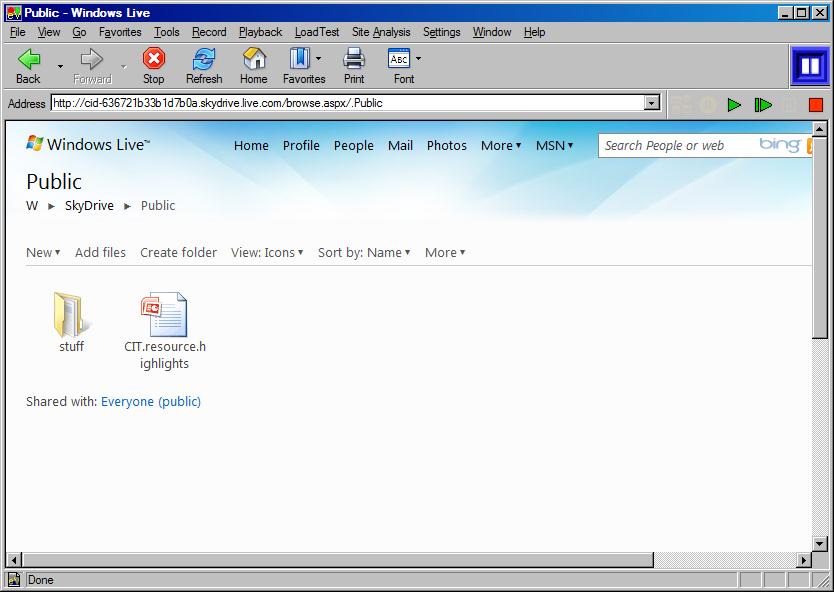Screen dimensions: 834x592
Task: Click in the Address URL field
Action: (347, 103)
